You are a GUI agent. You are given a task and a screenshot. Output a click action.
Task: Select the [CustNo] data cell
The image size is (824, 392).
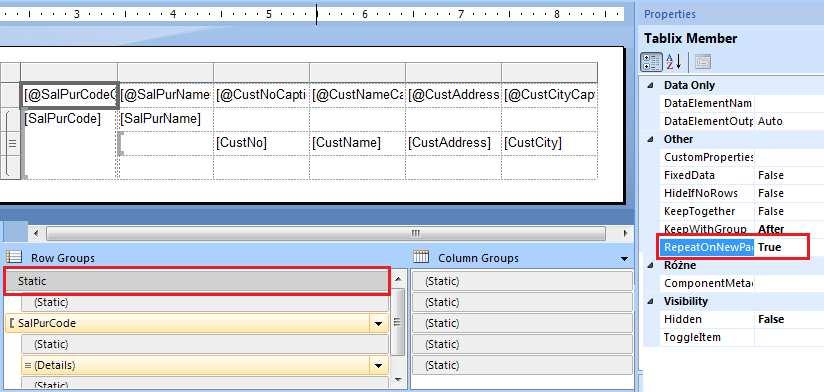[x=261, y=143]
